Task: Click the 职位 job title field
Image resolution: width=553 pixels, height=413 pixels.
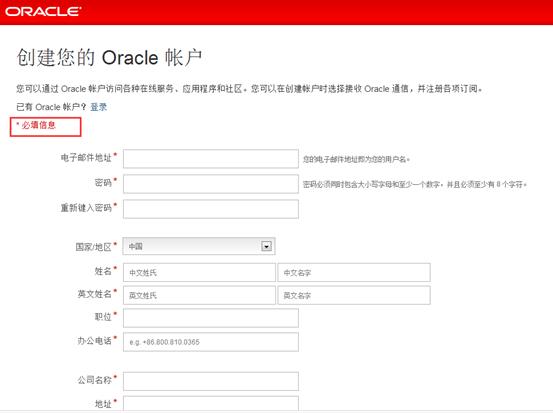Action: coord(211,318)
